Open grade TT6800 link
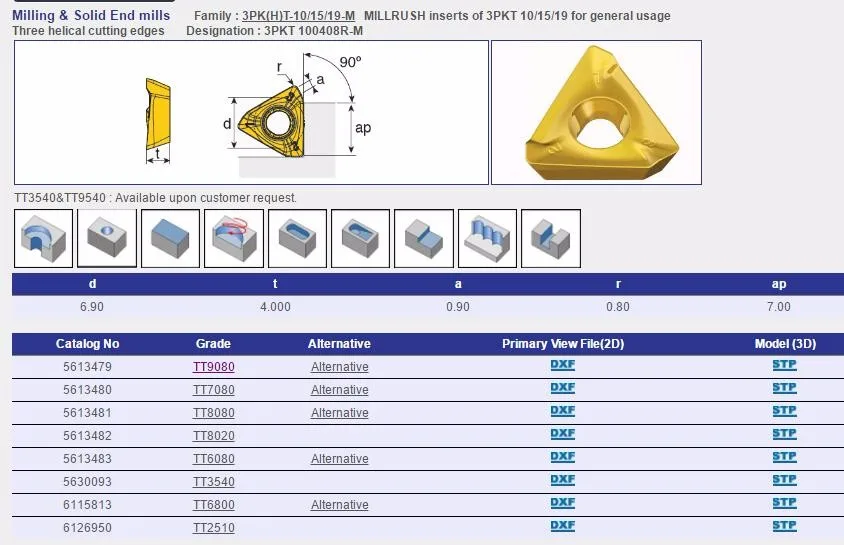The image size is (844, 545). [214, 505]
